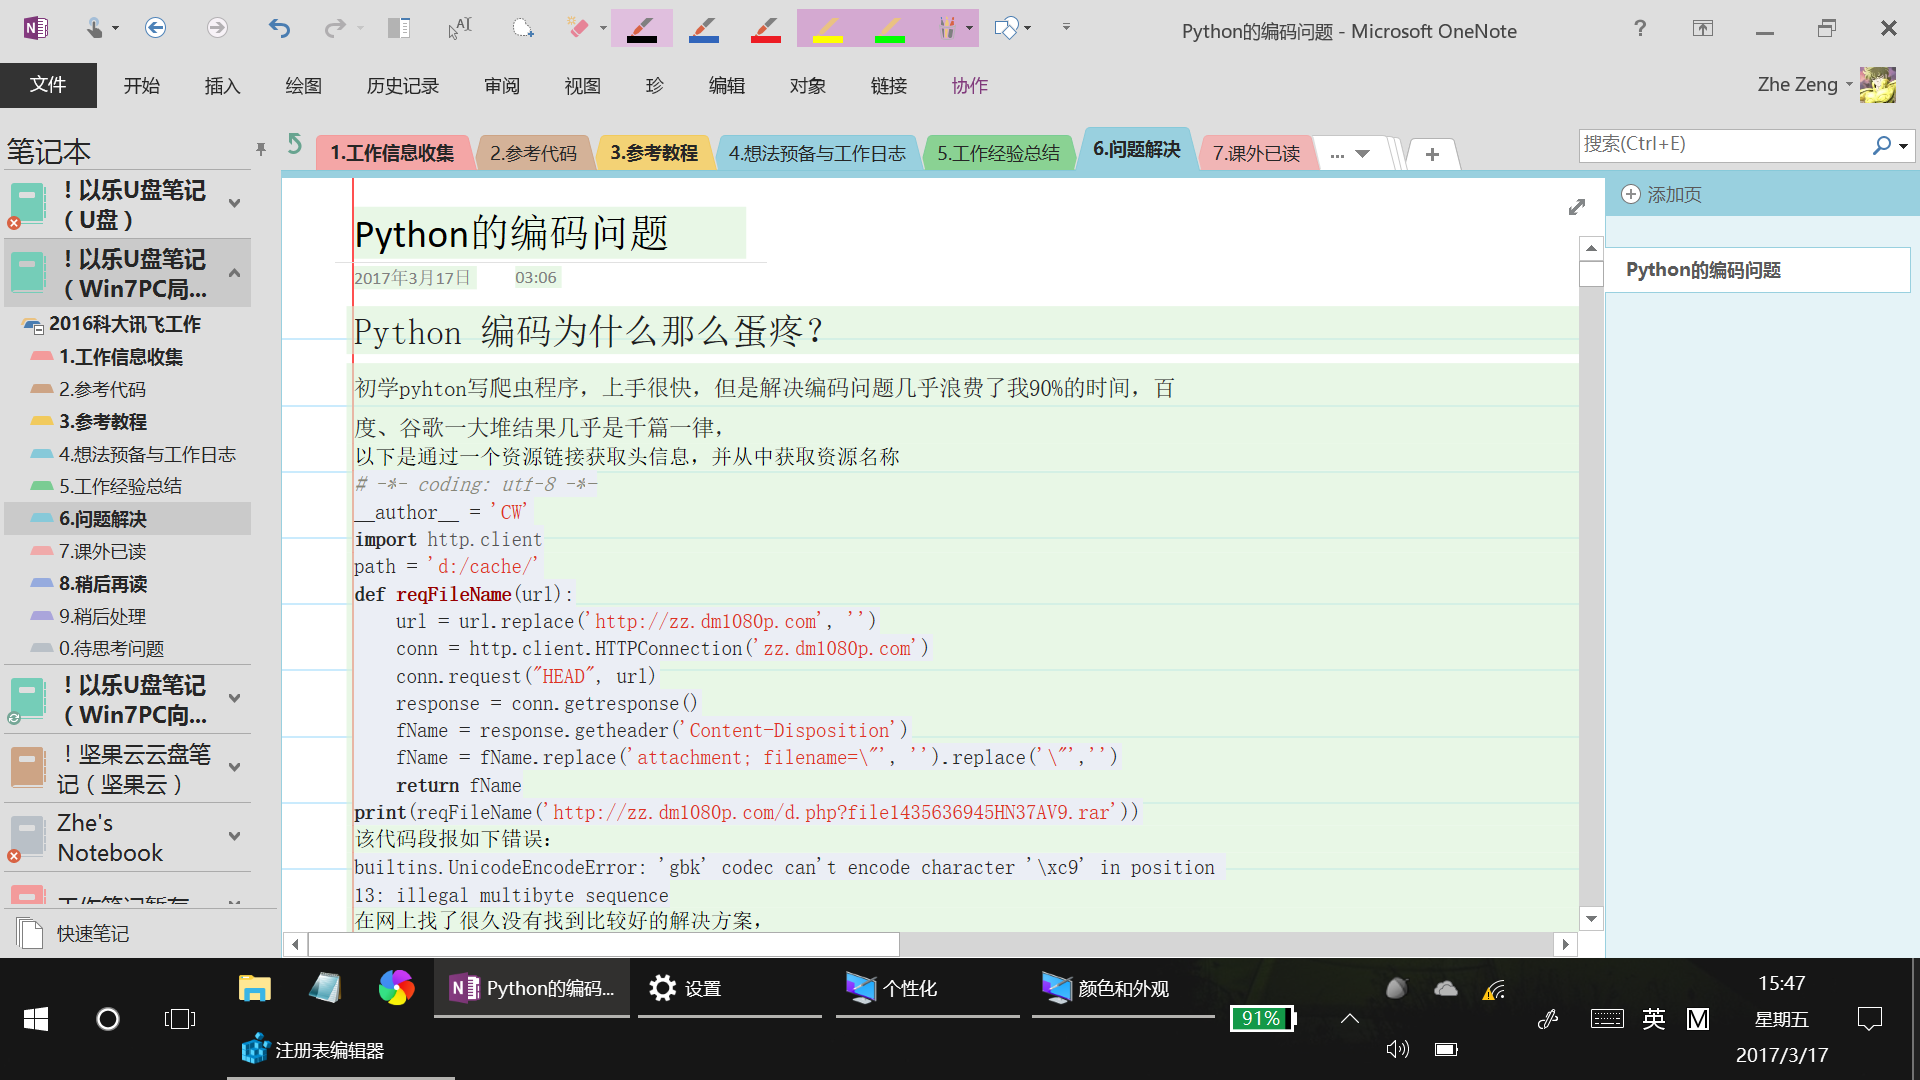Toggle touch/mouse mode button
1920x1080 pixels.
(95, 28)
